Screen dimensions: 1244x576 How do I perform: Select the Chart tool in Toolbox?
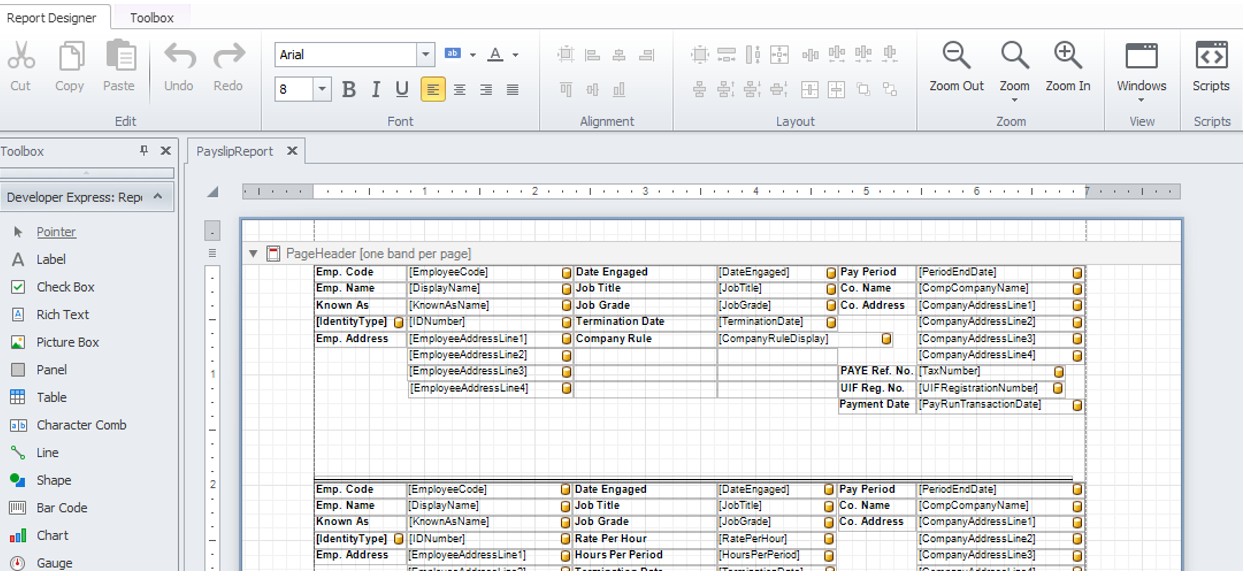[x=52, y=536]
